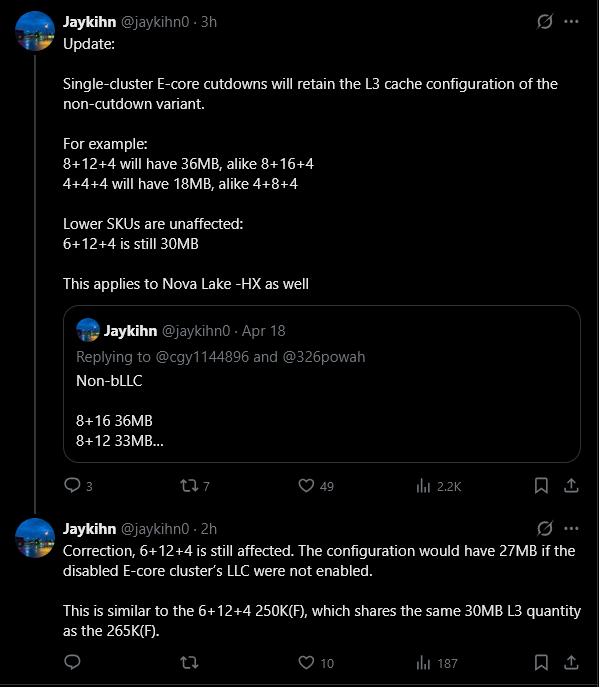Open the @jaykihn0 handle on the top post

[155, 22]
